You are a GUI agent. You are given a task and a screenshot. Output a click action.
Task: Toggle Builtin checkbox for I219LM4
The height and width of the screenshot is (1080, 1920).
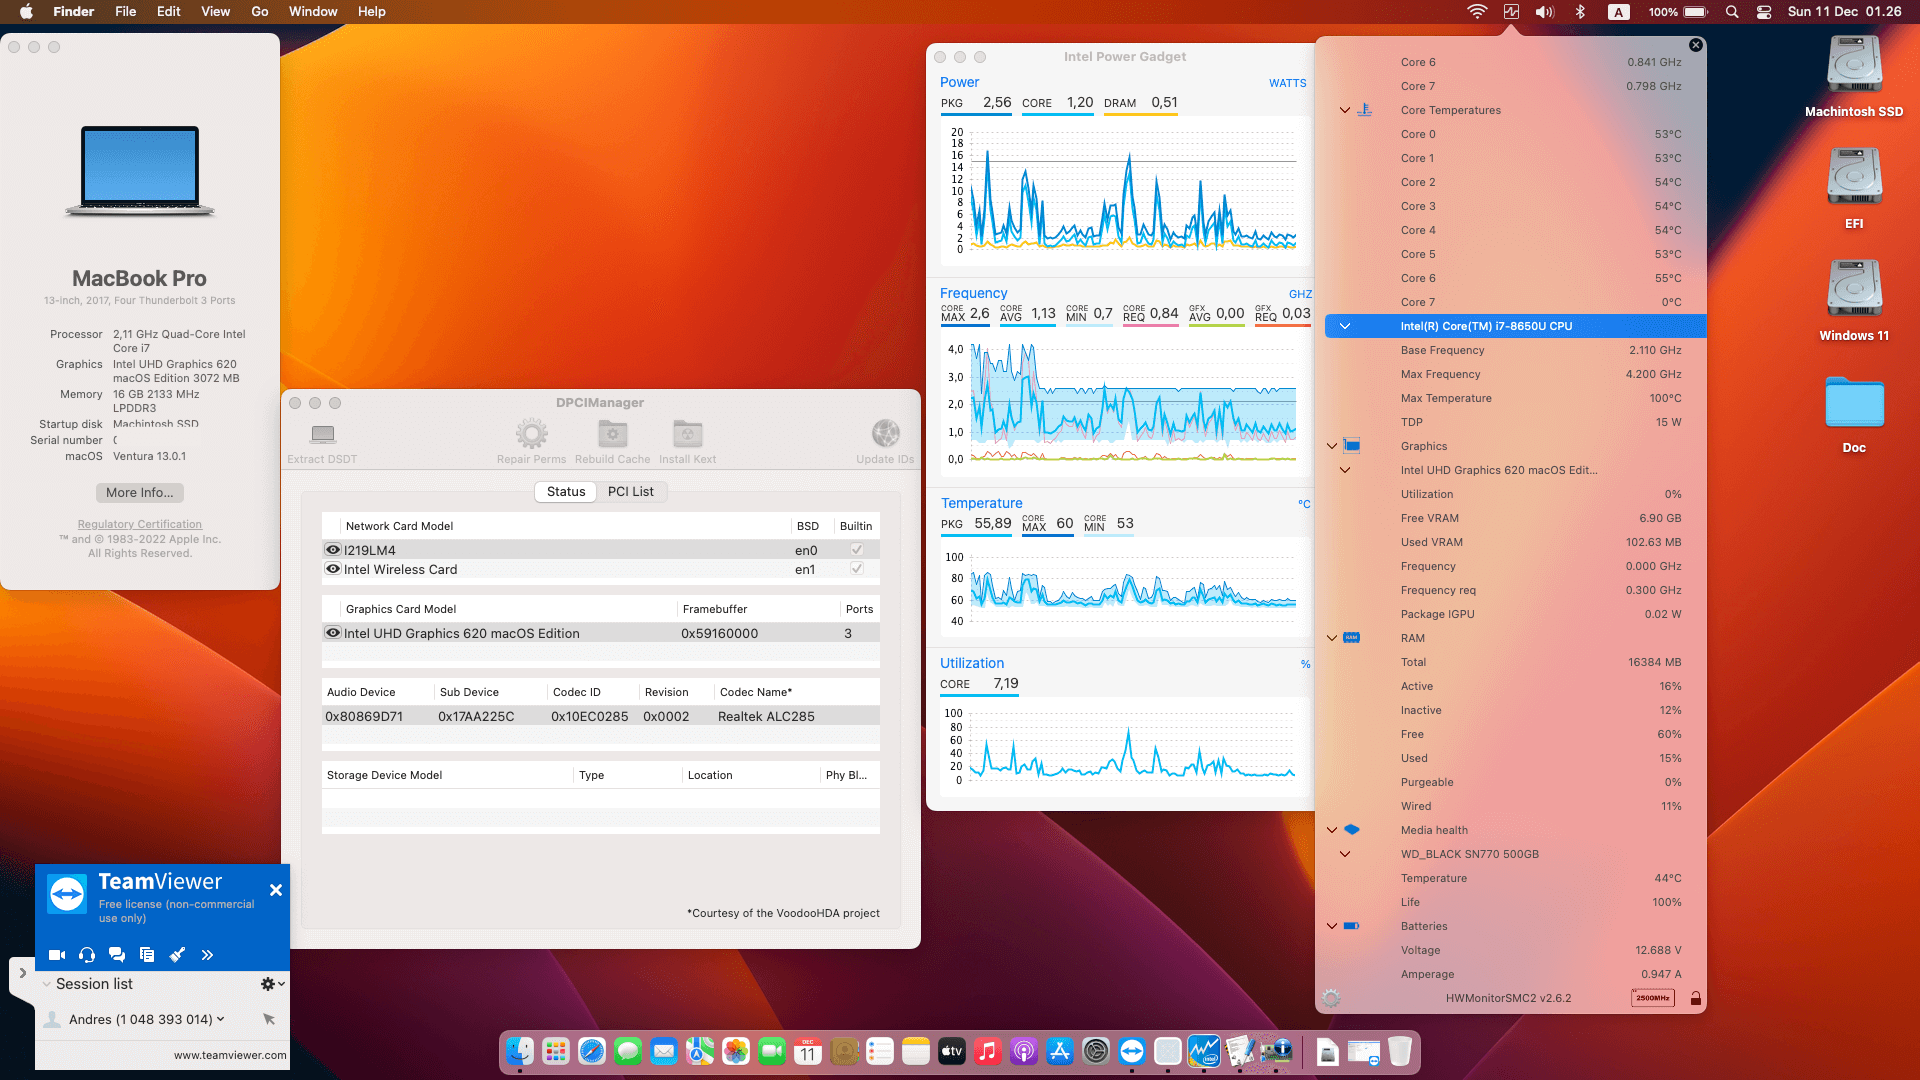tap(857, 550)
